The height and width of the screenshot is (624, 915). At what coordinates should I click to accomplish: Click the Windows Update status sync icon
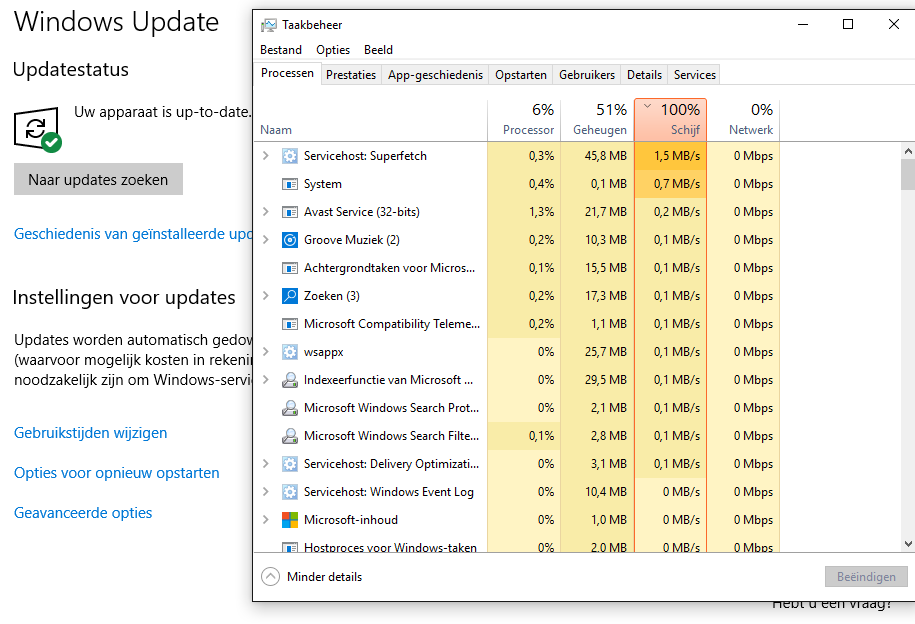(38, 129)
